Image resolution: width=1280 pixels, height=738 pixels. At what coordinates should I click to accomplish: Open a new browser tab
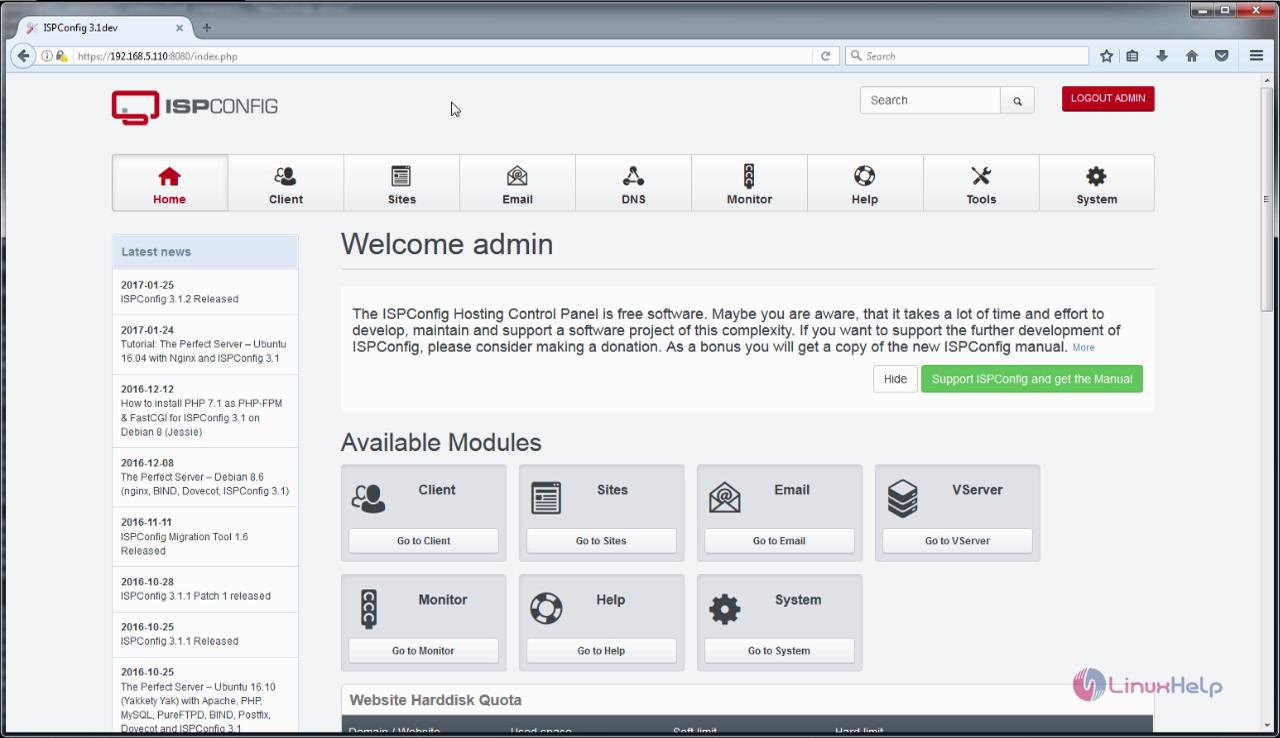click(x=207, y=28)
